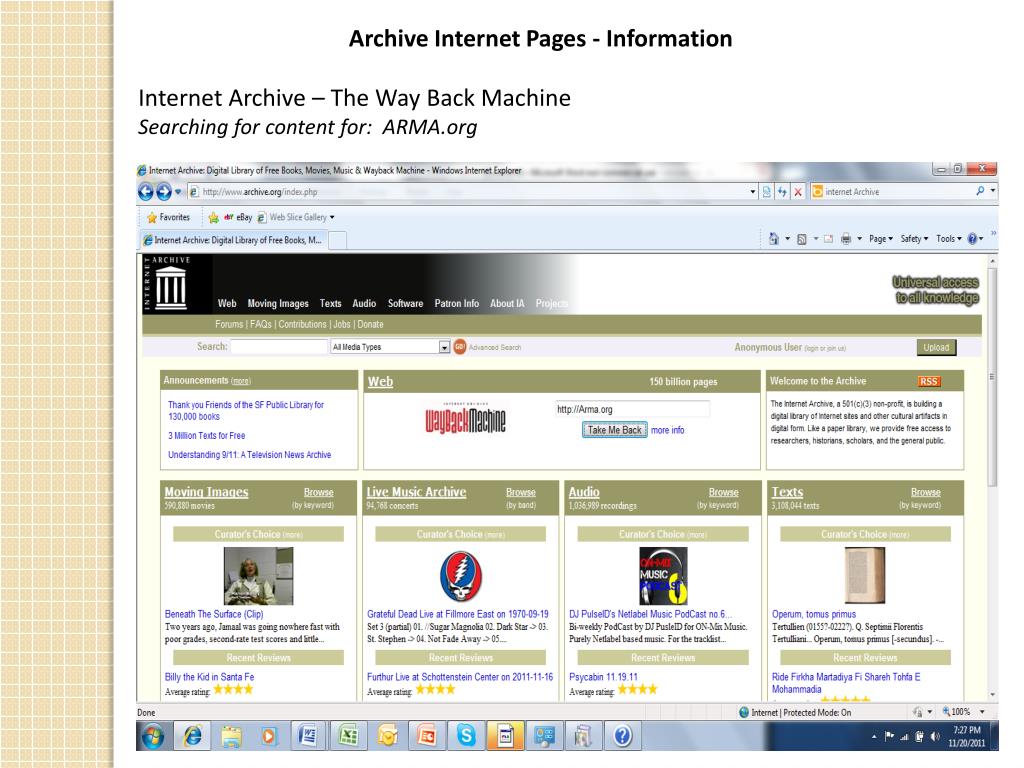Expand the address bar history dropdown
The width and height of the screenshot is (1024, 768).
[752, 192]
